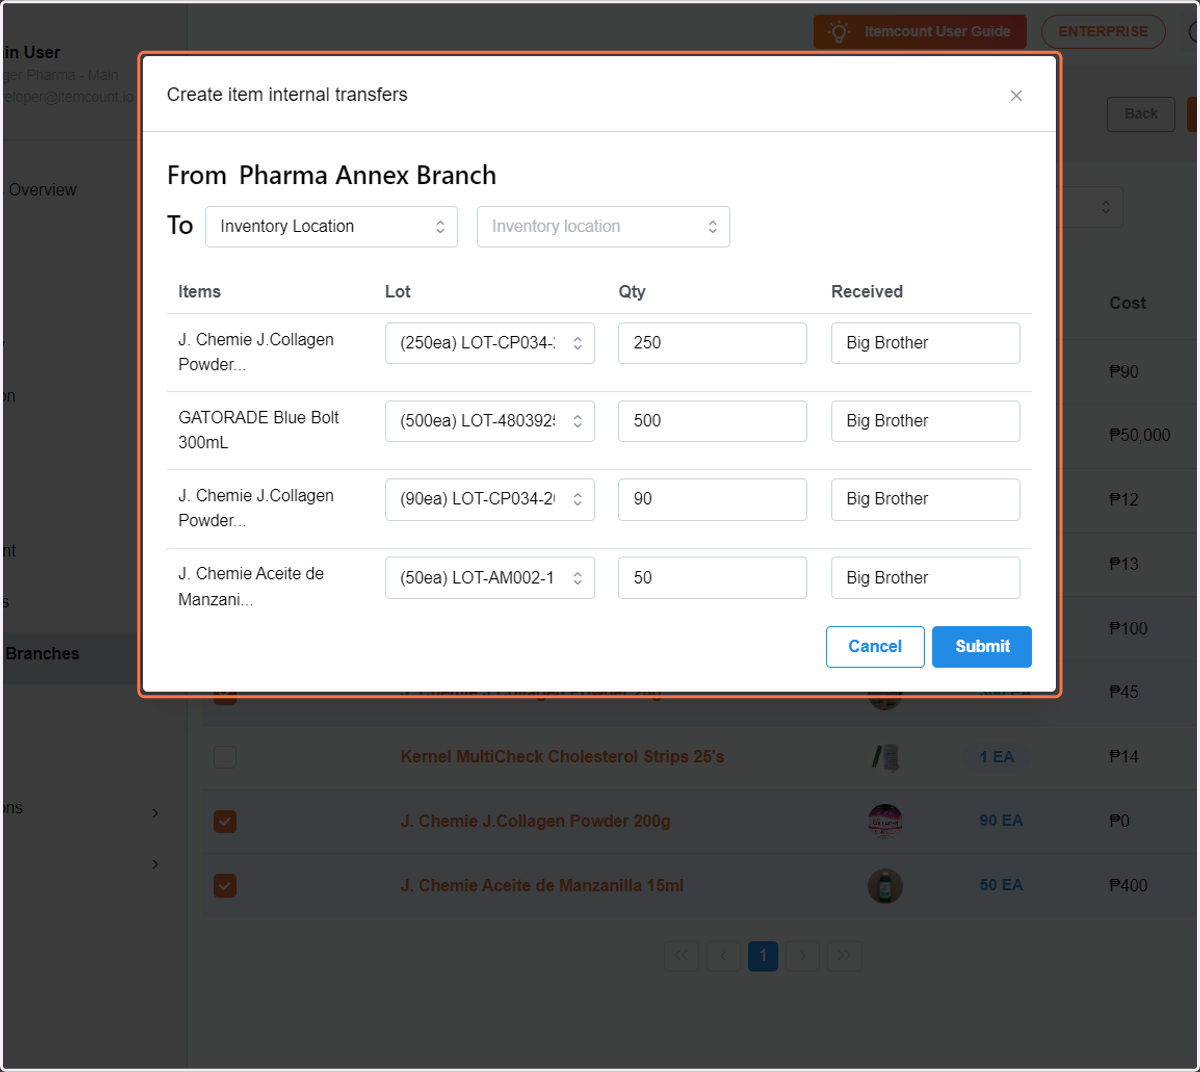The height and width of the screenshot is (1072, 1200).
Task: Open lot dropdown showing LOT-AM002
Action: [490, 578]
